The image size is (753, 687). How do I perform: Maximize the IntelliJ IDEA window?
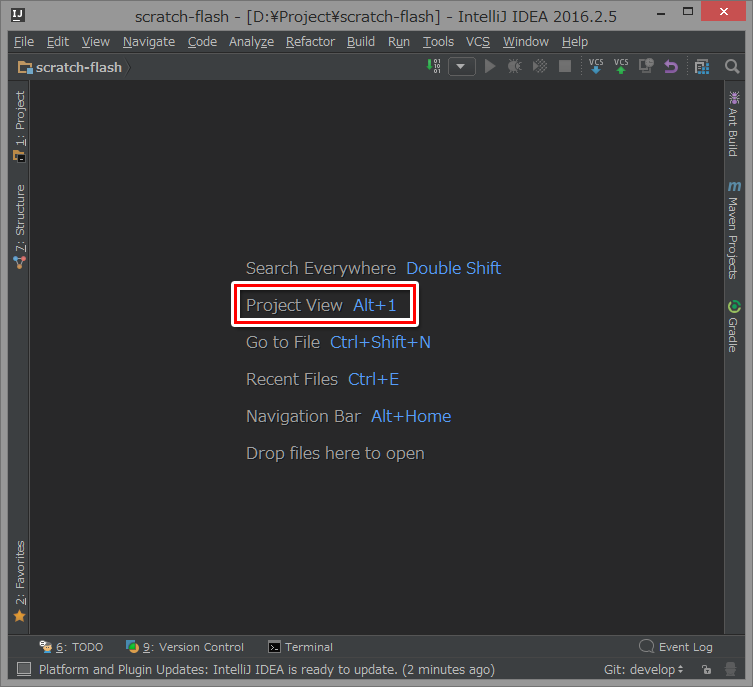(688, 12)
